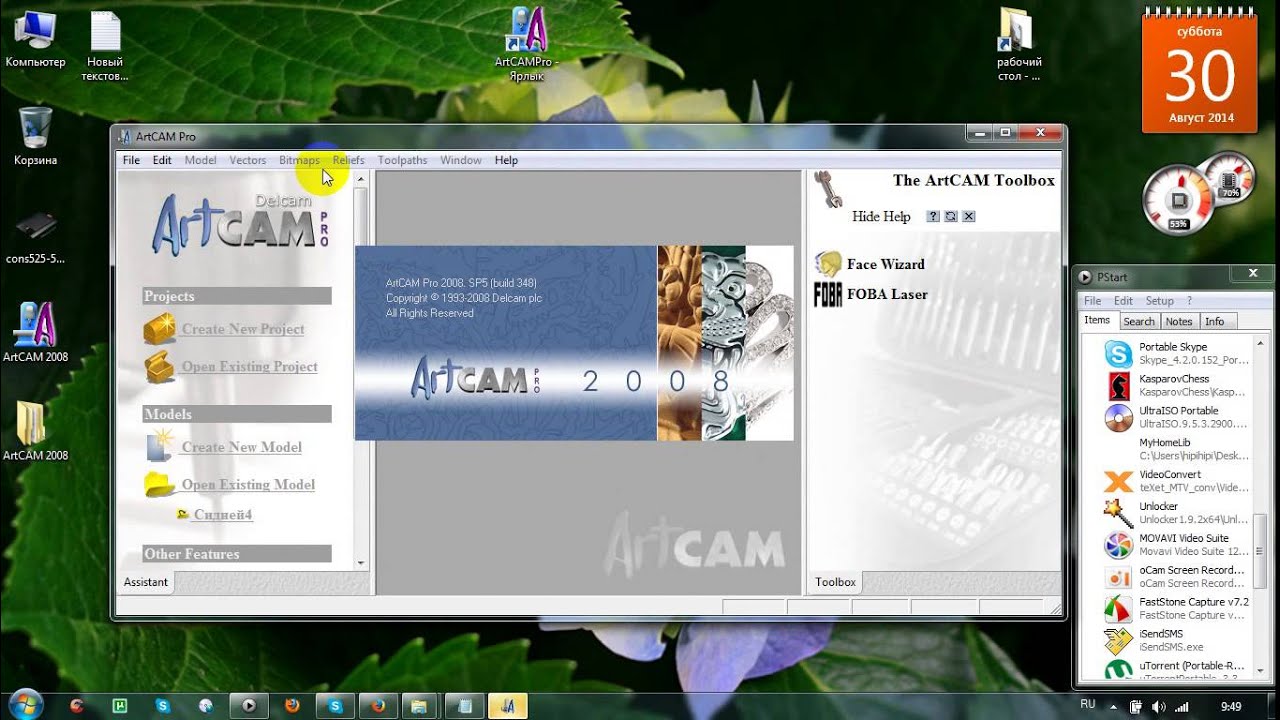Click the oCam Screen Recorder icon

pyautogui.click(x=1118, y=577)
